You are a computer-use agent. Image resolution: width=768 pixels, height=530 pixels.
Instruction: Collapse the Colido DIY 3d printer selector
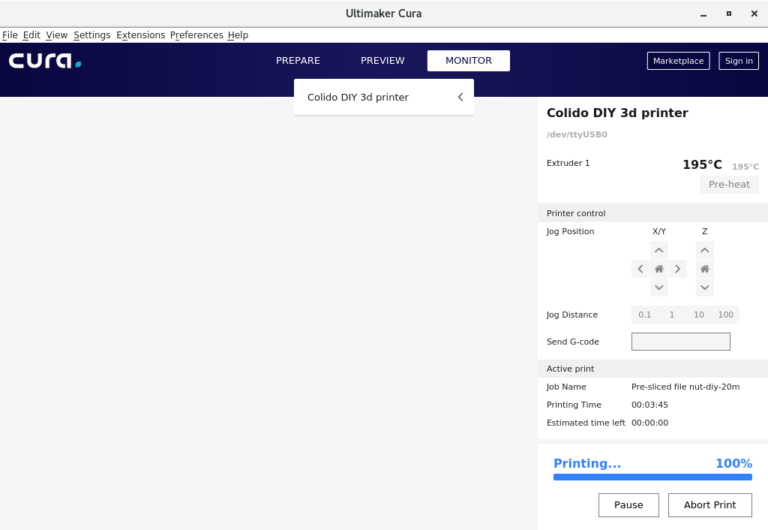(460, 97)
